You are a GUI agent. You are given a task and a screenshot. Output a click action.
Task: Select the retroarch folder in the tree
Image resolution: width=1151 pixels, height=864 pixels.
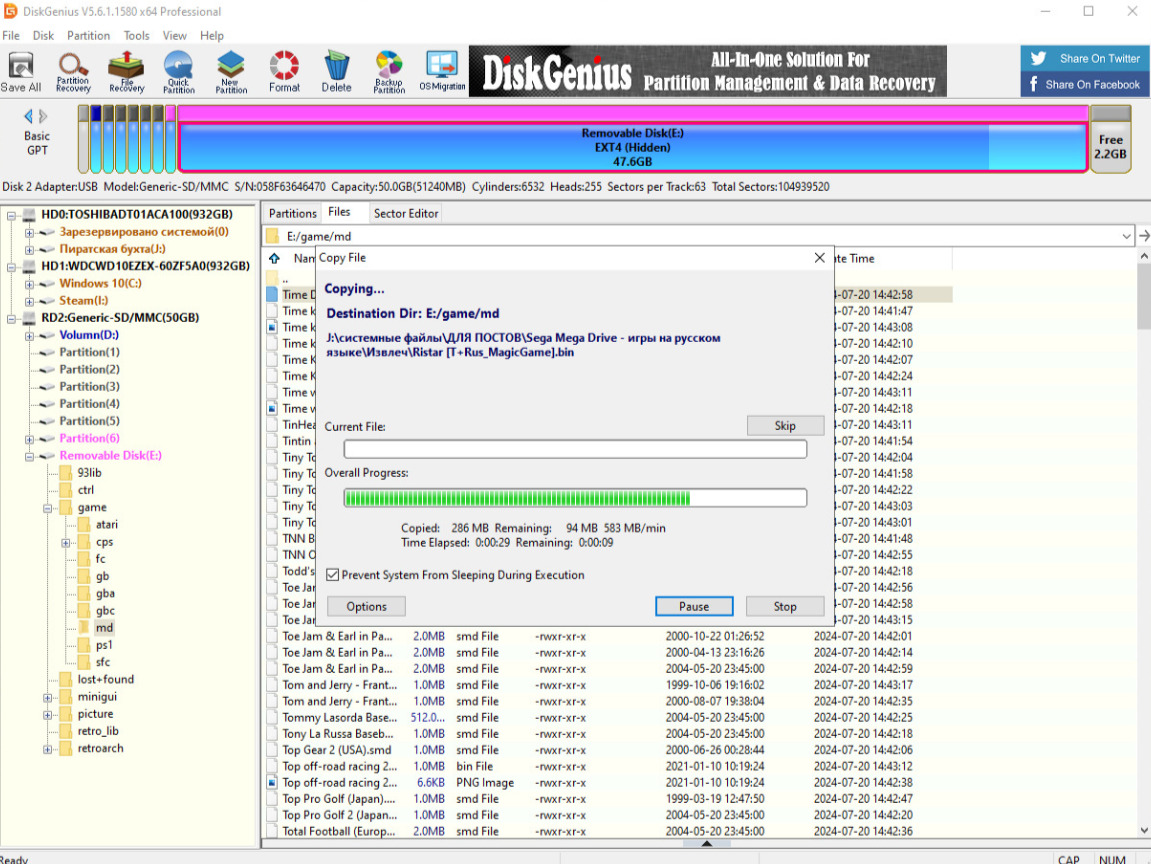click(100, 748)
